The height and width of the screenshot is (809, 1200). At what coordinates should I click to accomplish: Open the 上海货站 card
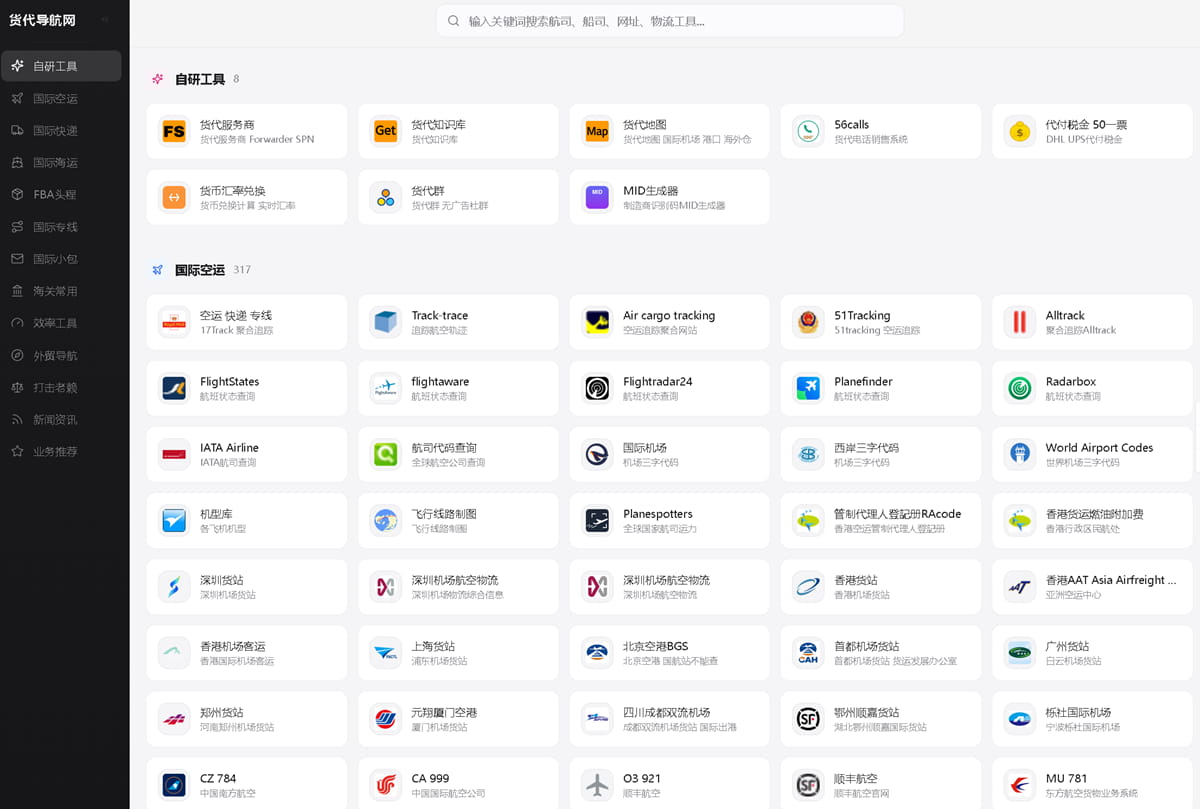point(458,653)
